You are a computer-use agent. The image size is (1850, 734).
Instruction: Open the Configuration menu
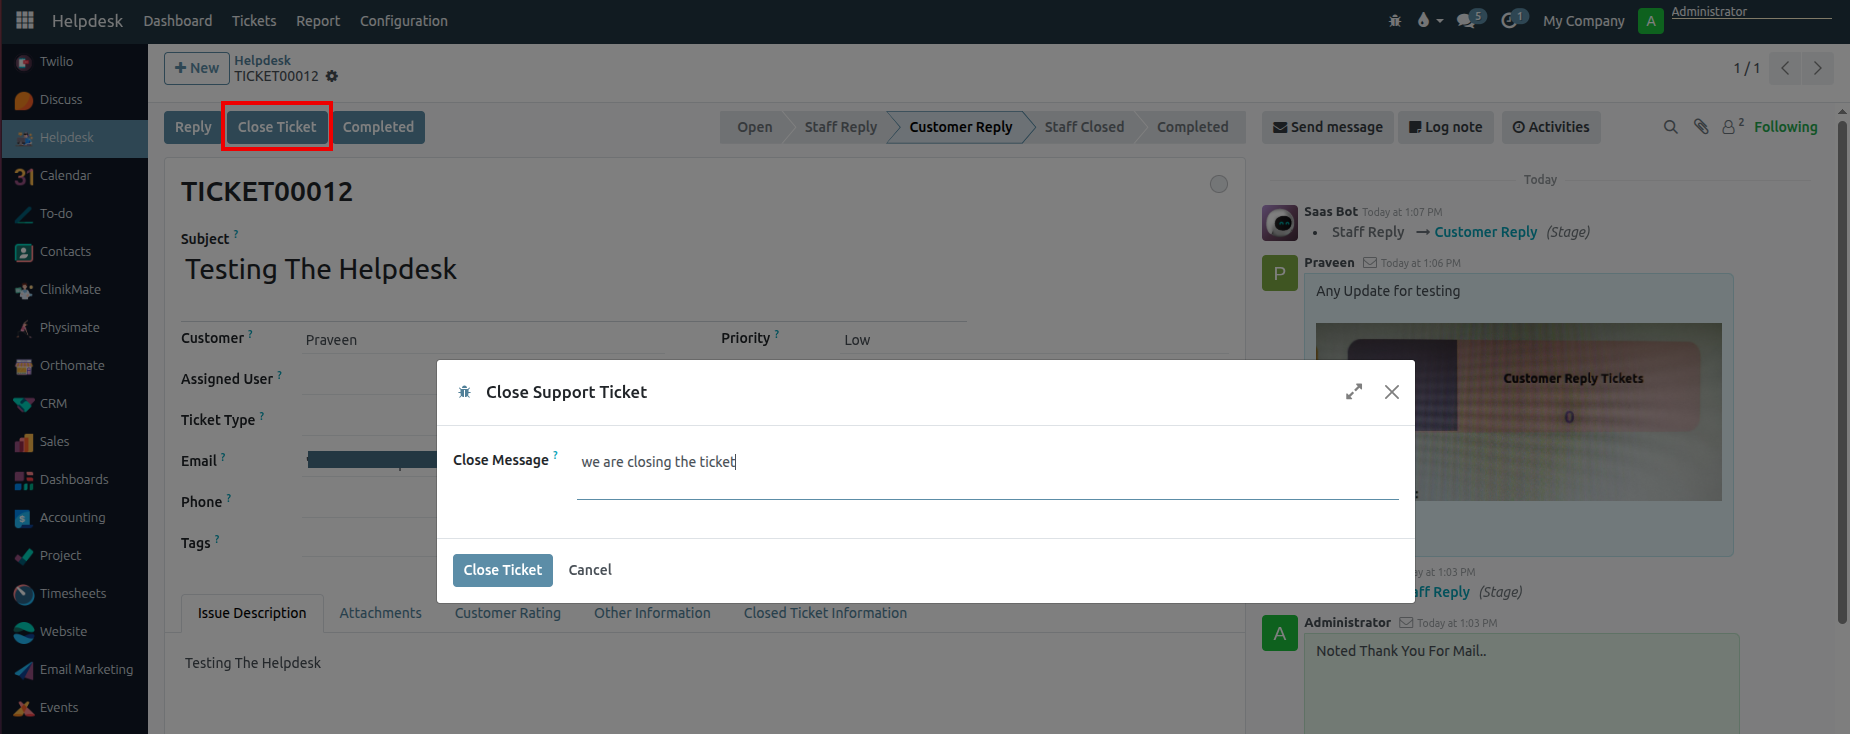403,21
